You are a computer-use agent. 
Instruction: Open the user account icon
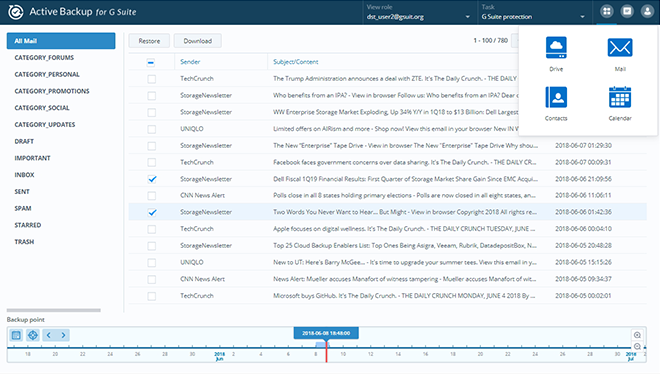click(x=647, y=11)
